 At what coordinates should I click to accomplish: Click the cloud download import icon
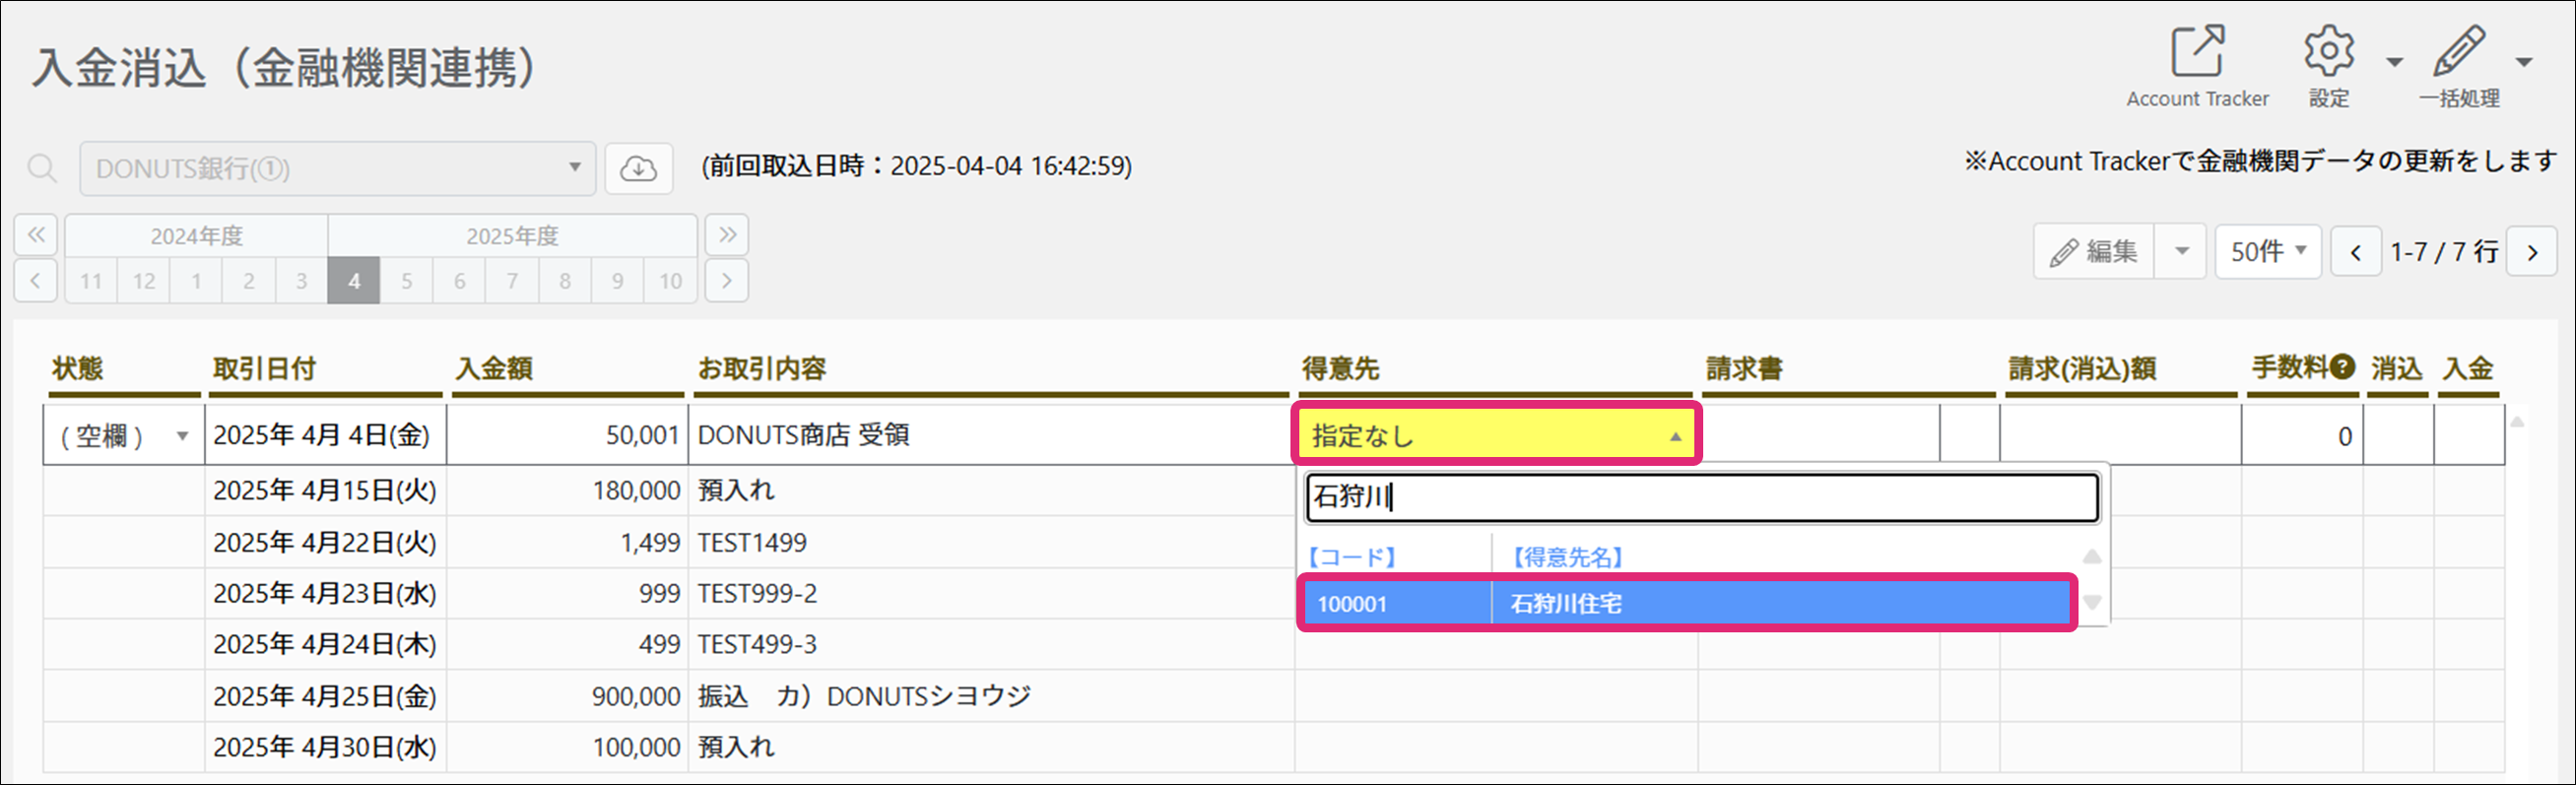tap(638, 168)
